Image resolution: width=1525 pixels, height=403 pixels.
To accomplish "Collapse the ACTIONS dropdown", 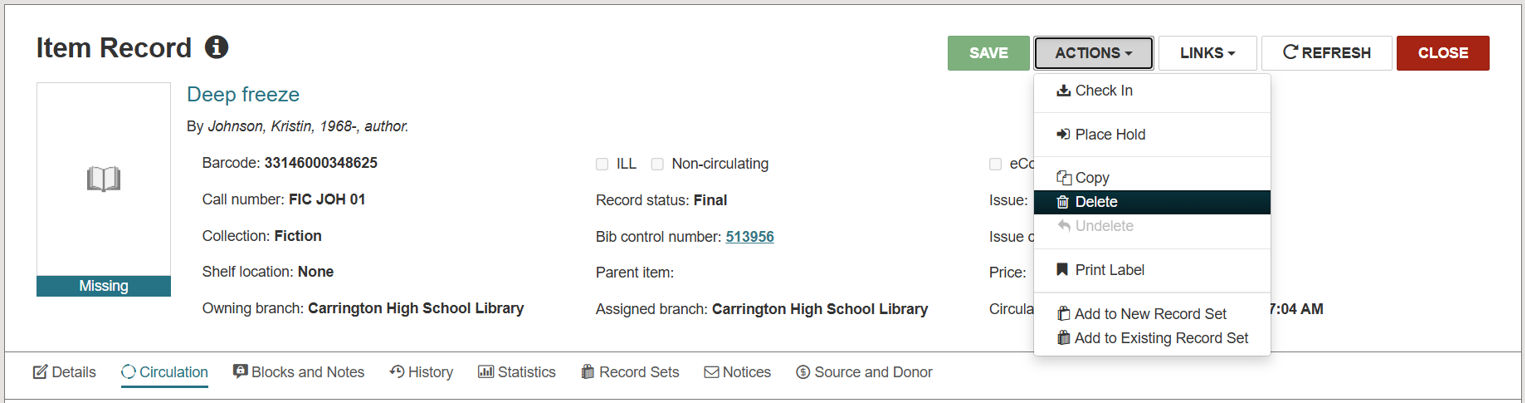I will tap(1093, 53).
